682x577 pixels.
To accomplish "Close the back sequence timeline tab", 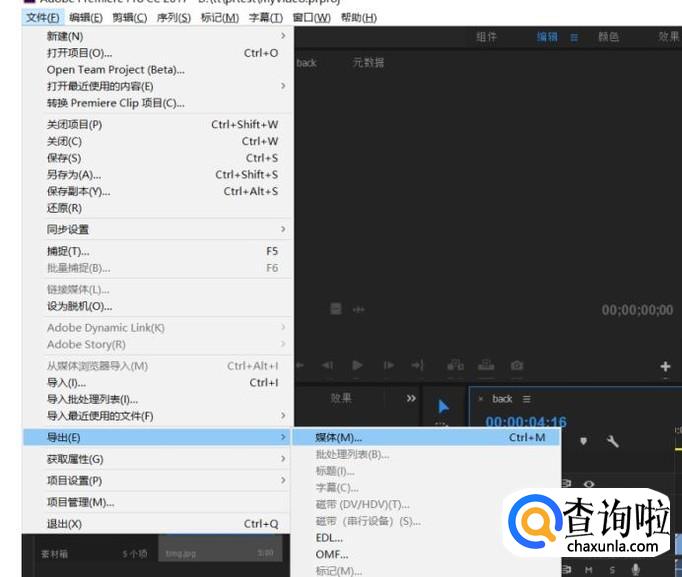I will (x=481, y=398).
